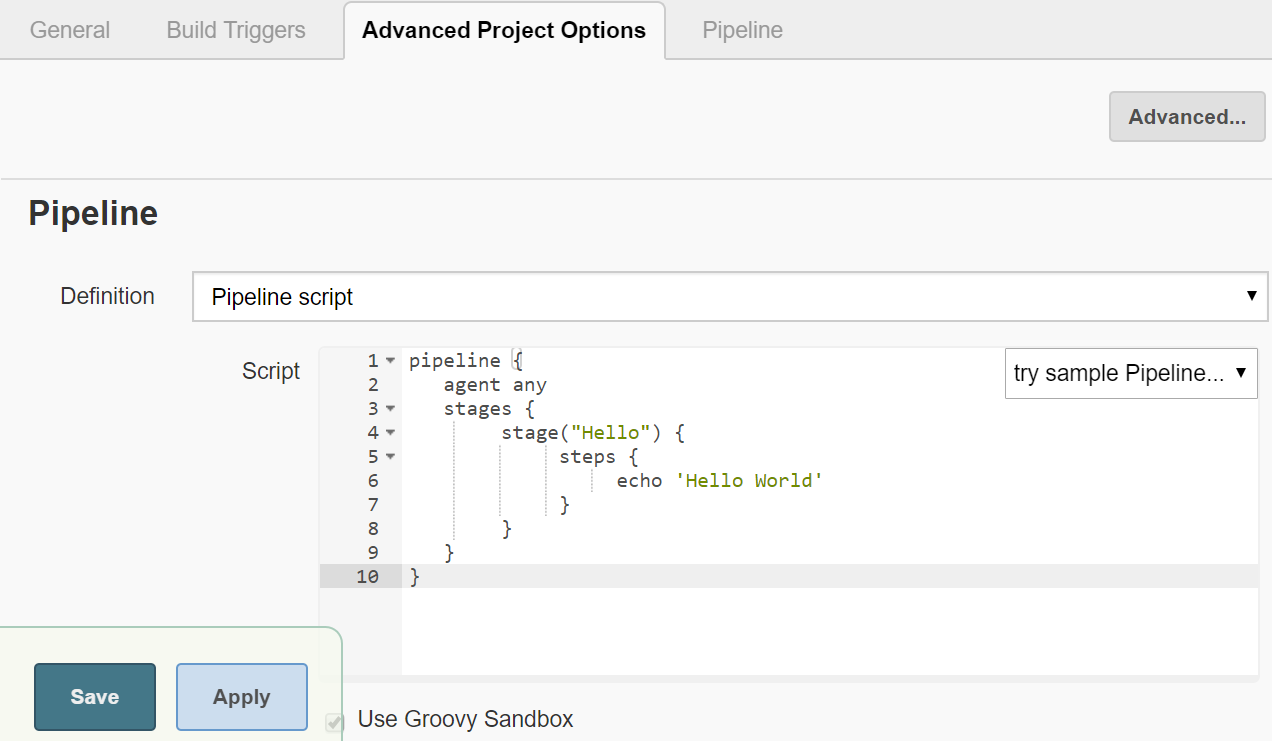1272x741 pixels.
Task: Switch to the General tab
Action: 70,30
